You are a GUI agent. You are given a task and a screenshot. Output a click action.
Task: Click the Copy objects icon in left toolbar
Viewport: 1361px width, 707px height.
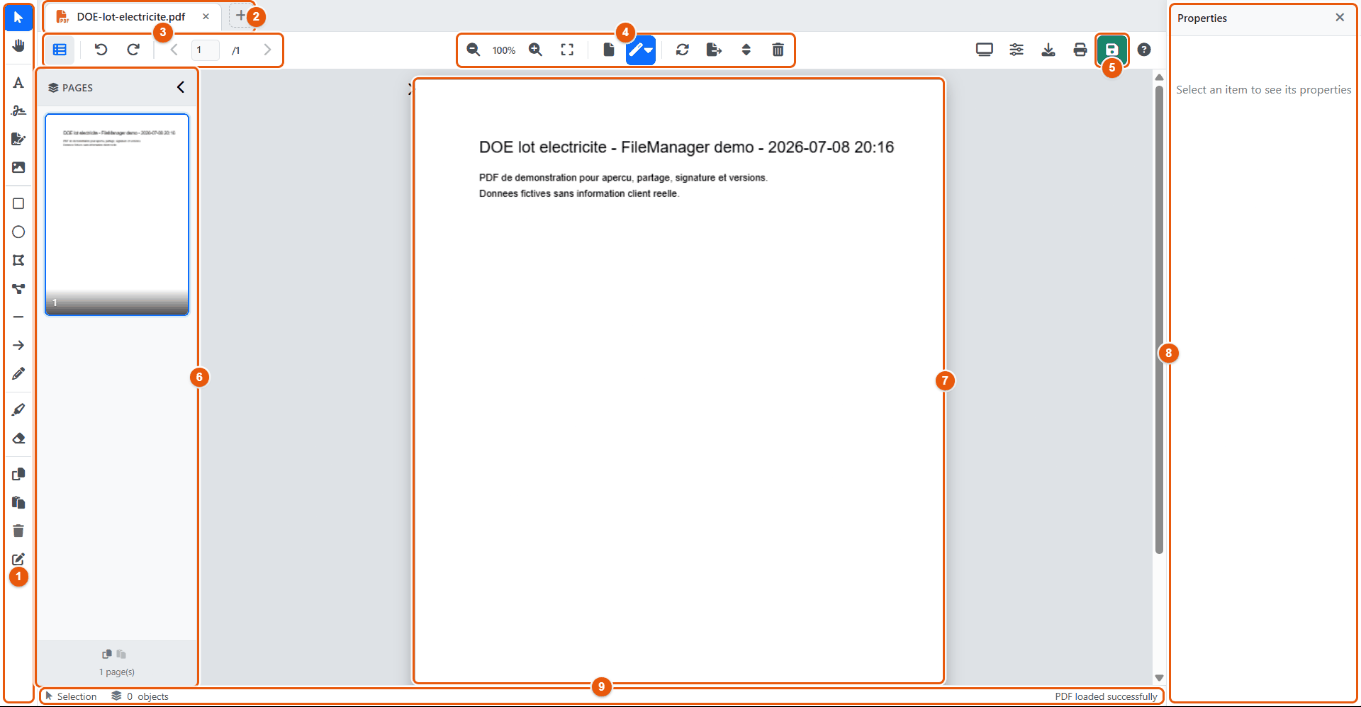18,474
